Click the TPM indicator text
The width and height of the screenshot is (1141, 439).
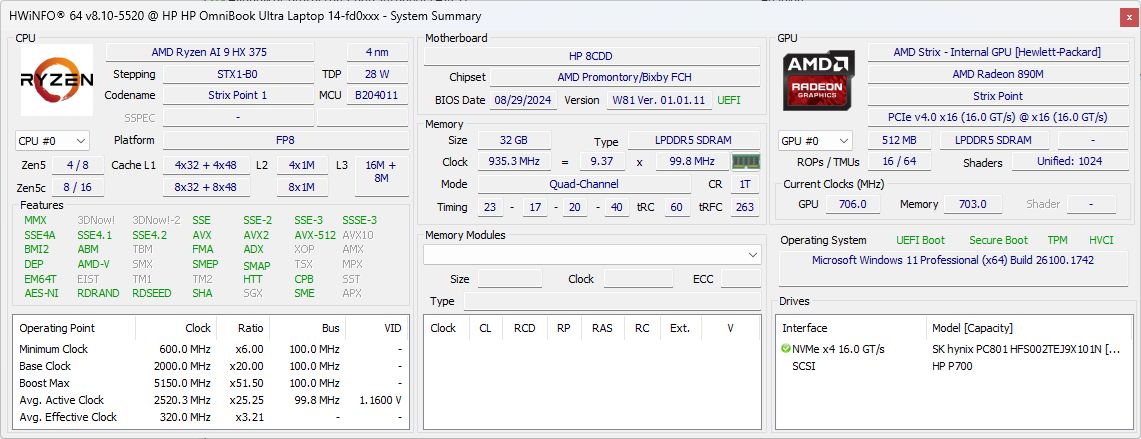pyautogui.click(x=1057, y=240)
